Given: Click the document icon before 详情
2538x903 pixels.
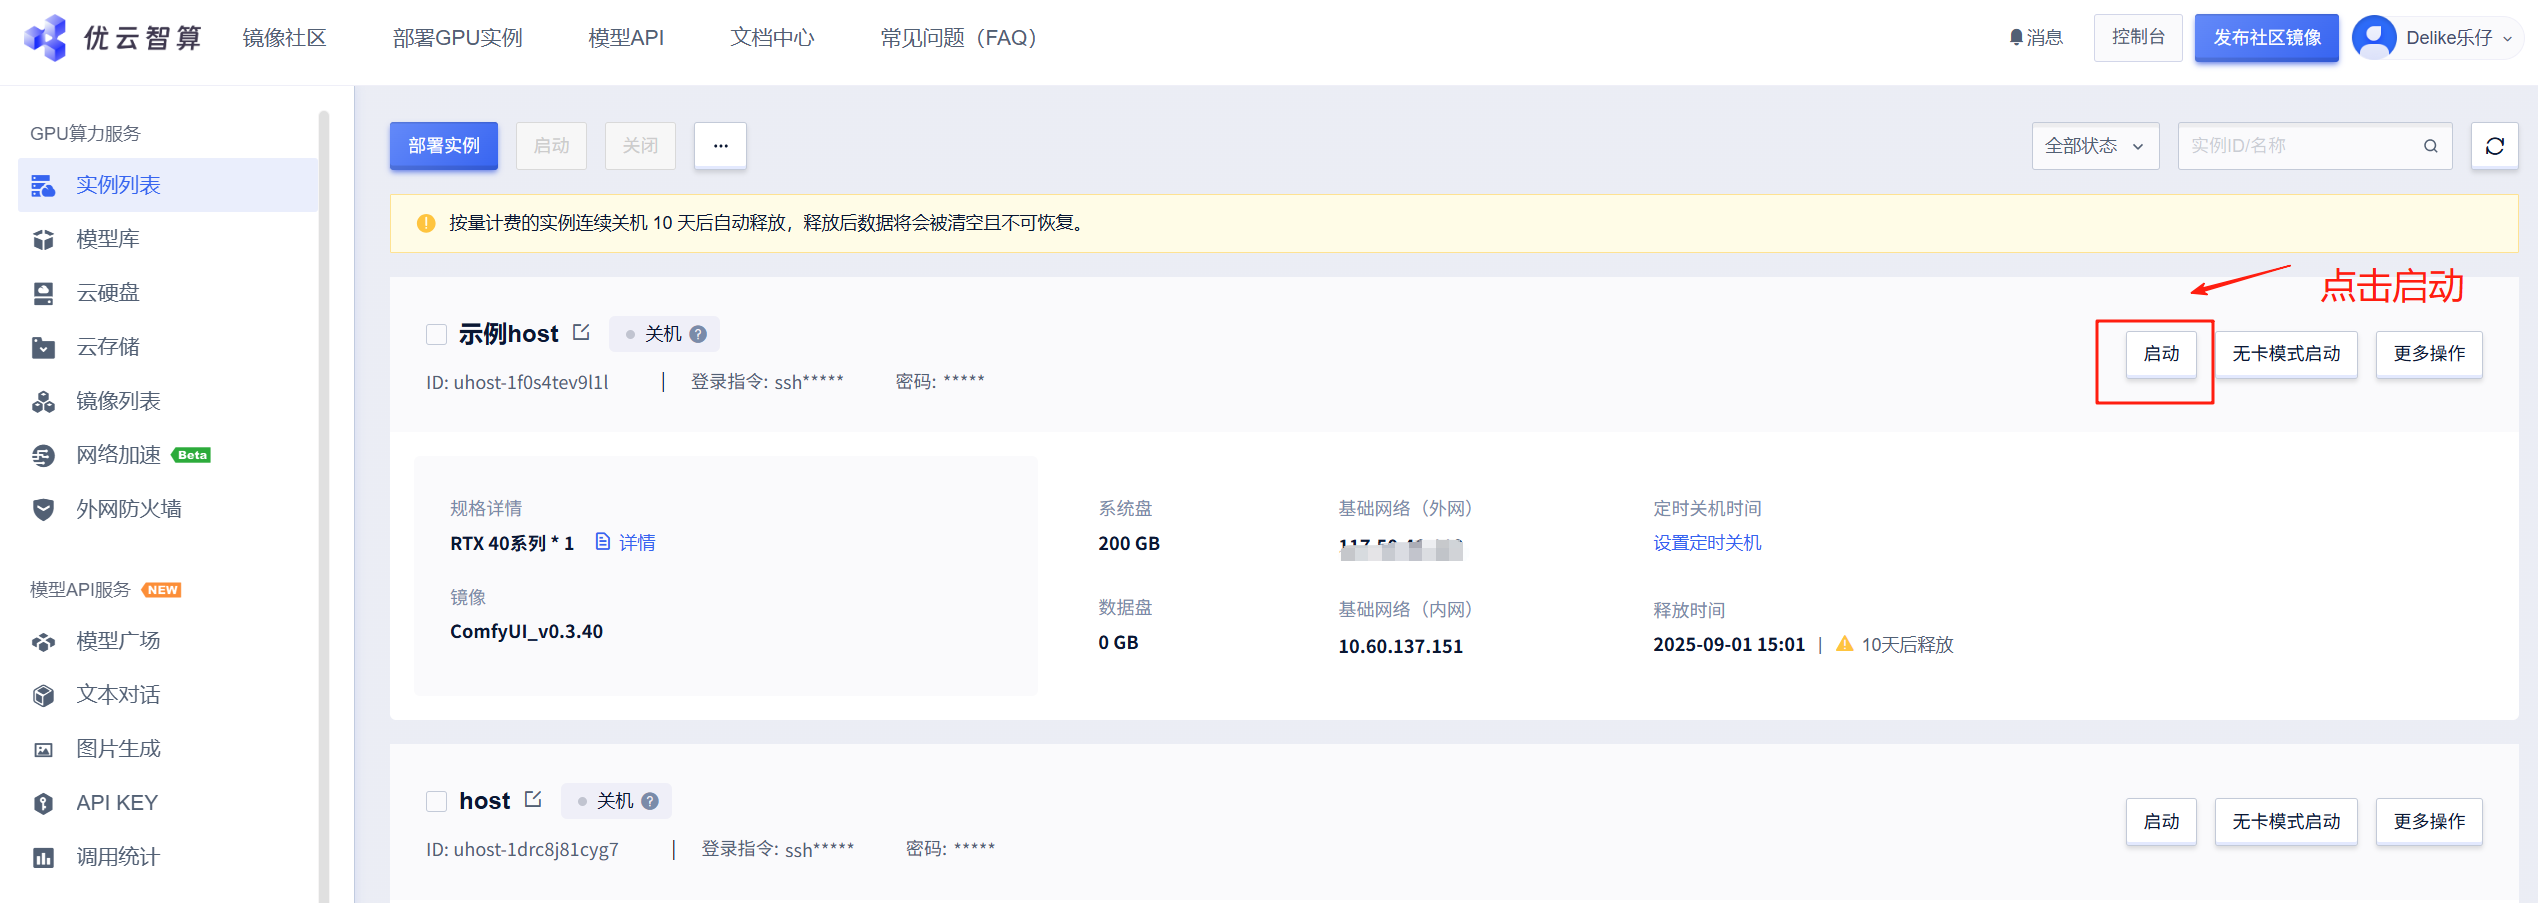Looking at the screenshot, I should click(x=602, y=541).
